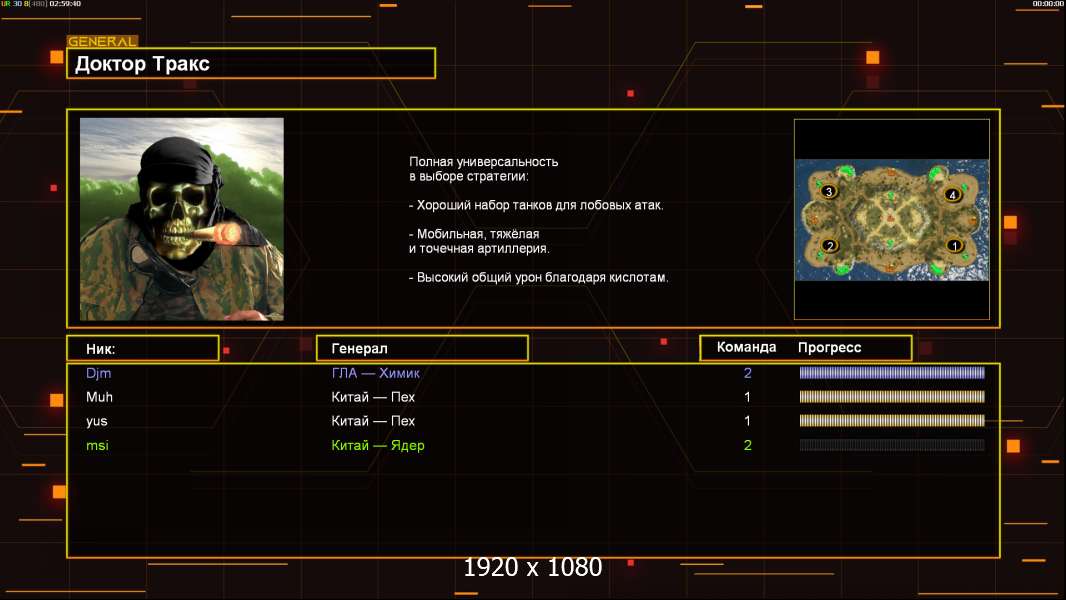Click start position 2 on the map
The width and height of the screenshot is (1066, 600).
pyautogui.click(x=829, y=246)
